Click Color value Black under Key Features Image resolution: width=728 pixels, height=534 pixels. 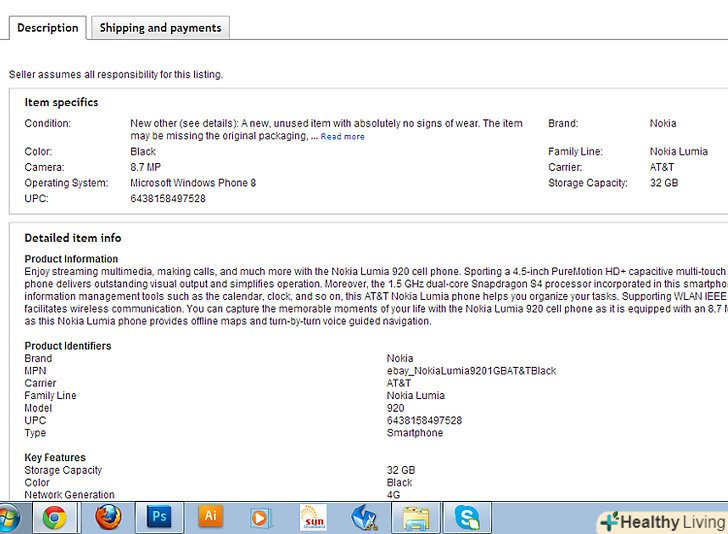[399, 482]
